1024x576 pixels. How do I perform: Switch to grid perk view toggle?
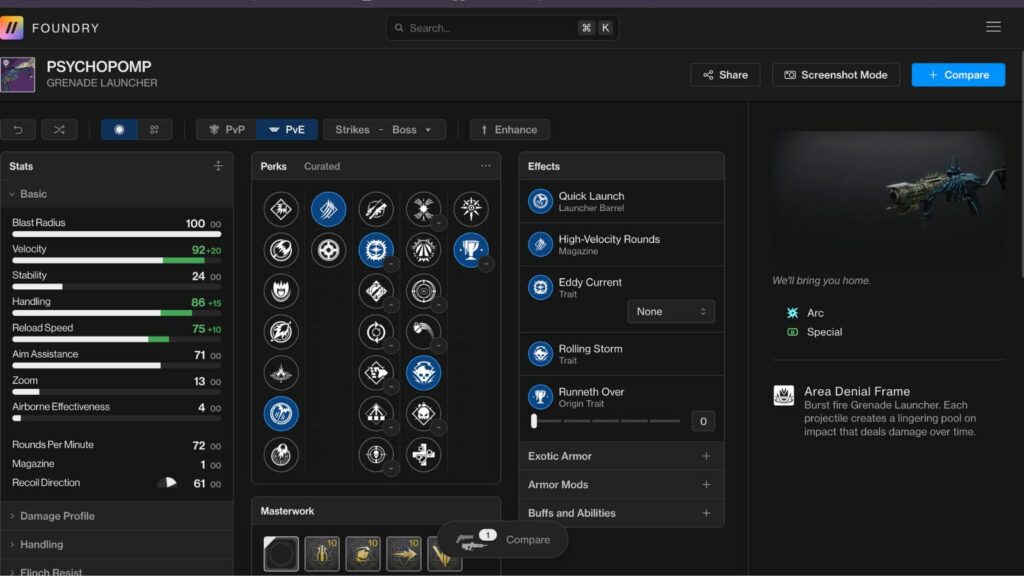(x=155, y=129)
